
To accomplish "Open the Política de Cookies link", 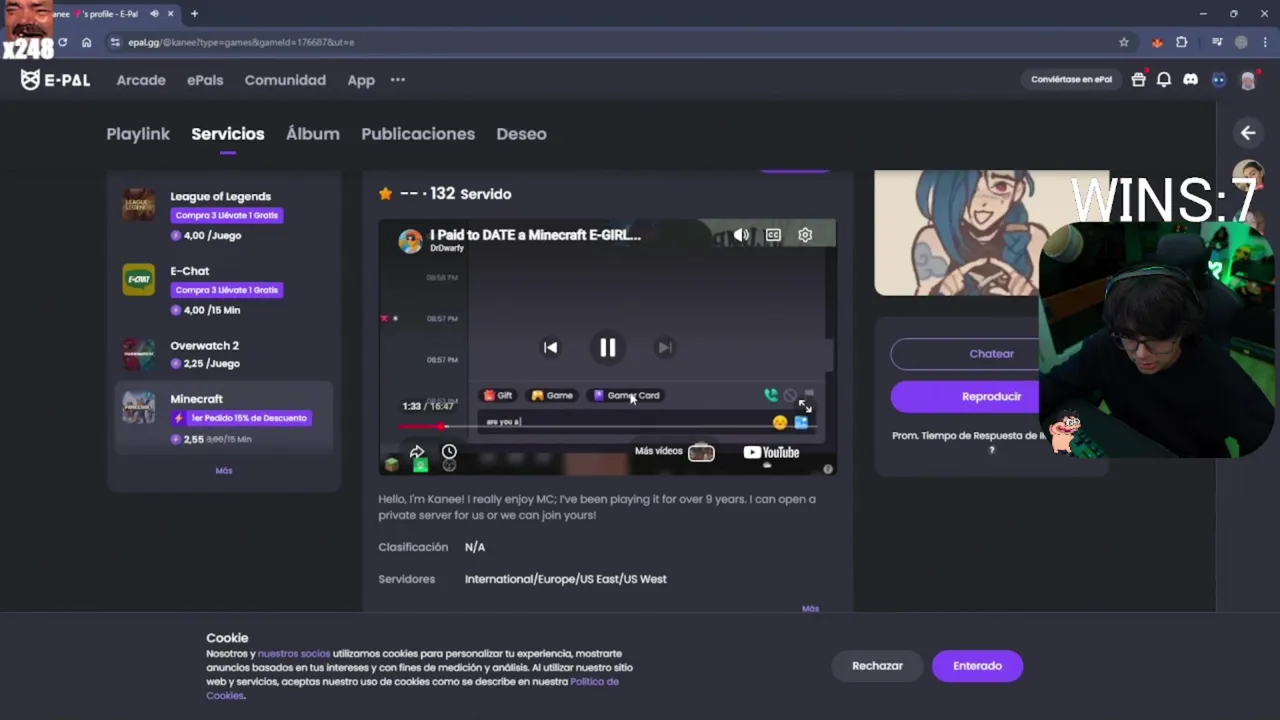I will click(412, 688).
